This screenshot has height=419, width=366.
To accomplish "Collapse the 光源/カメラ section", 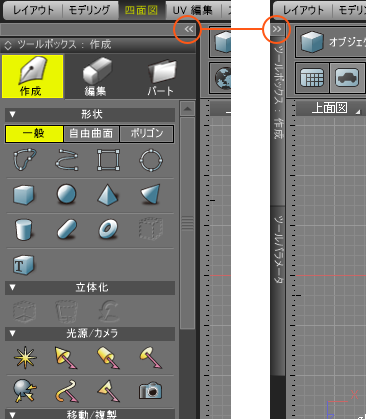I will [13, 333].
